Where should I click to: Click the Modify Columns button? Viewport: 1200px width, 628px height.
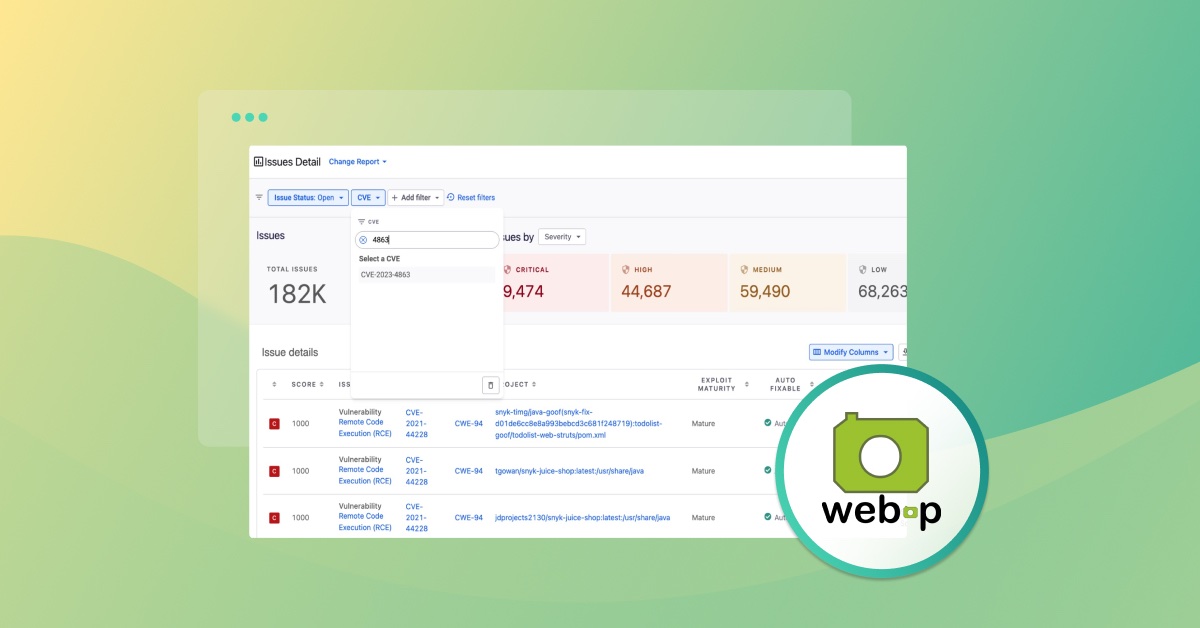851,352
